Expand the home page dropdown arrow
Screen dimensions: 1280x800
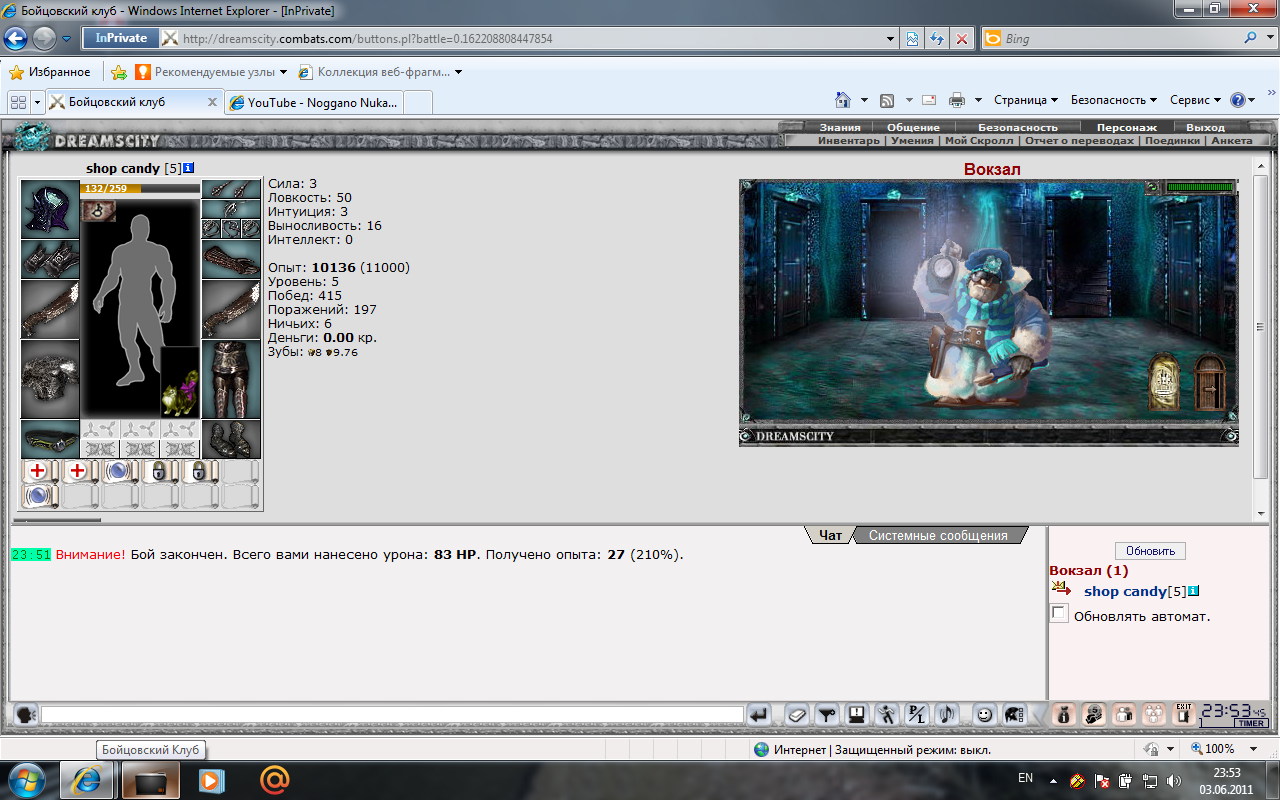[x=864, y=100]
